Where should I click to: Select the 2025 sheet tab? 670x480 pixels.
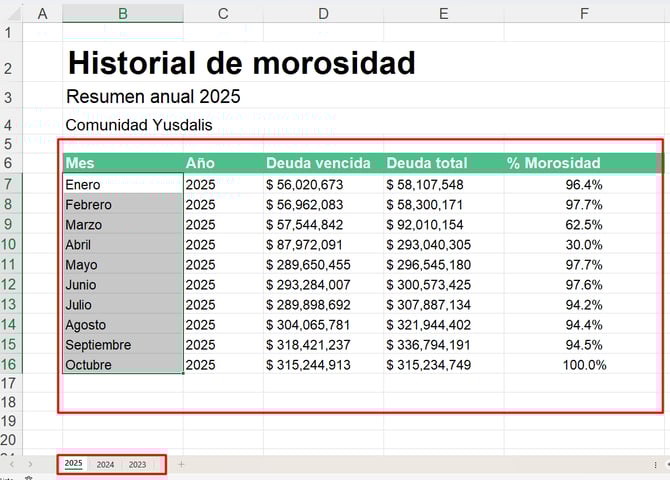click(x=74, y=464)
